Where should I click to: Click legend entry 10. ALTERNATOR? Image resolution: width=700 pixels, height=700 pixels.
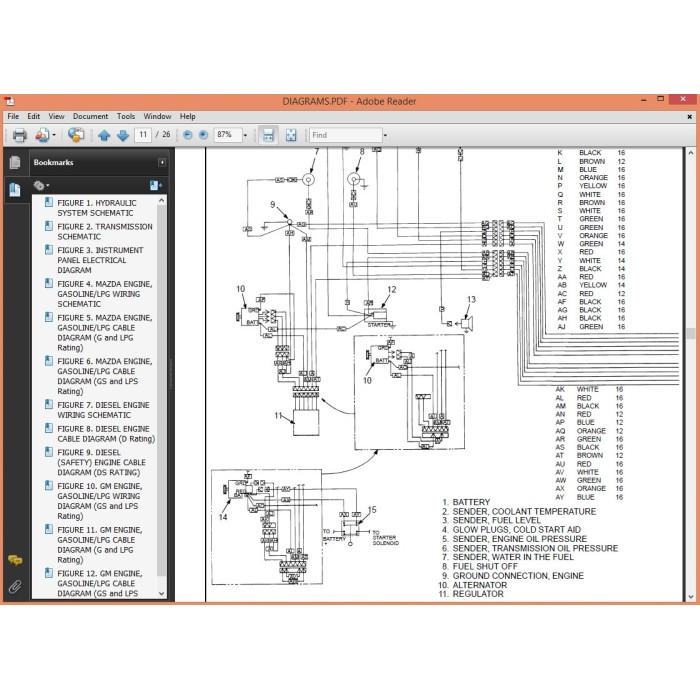point(473,585)
